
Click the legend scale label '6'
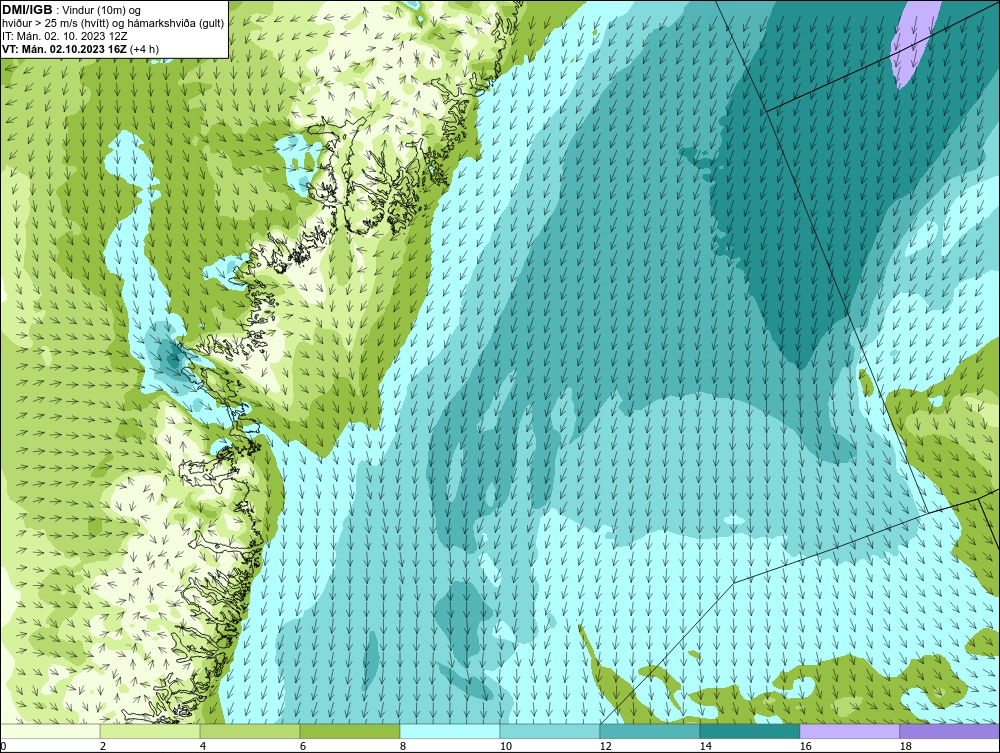pos(303,746)
